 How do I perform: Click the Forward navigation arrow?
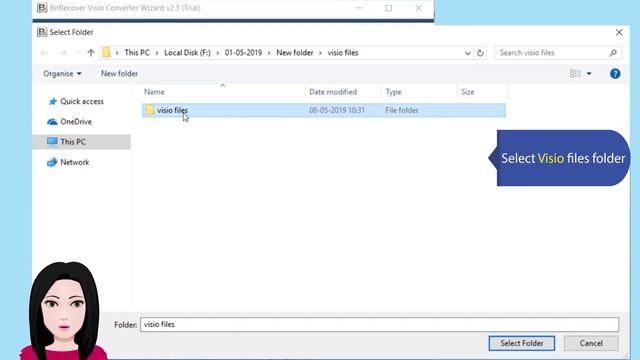[62, 53]
